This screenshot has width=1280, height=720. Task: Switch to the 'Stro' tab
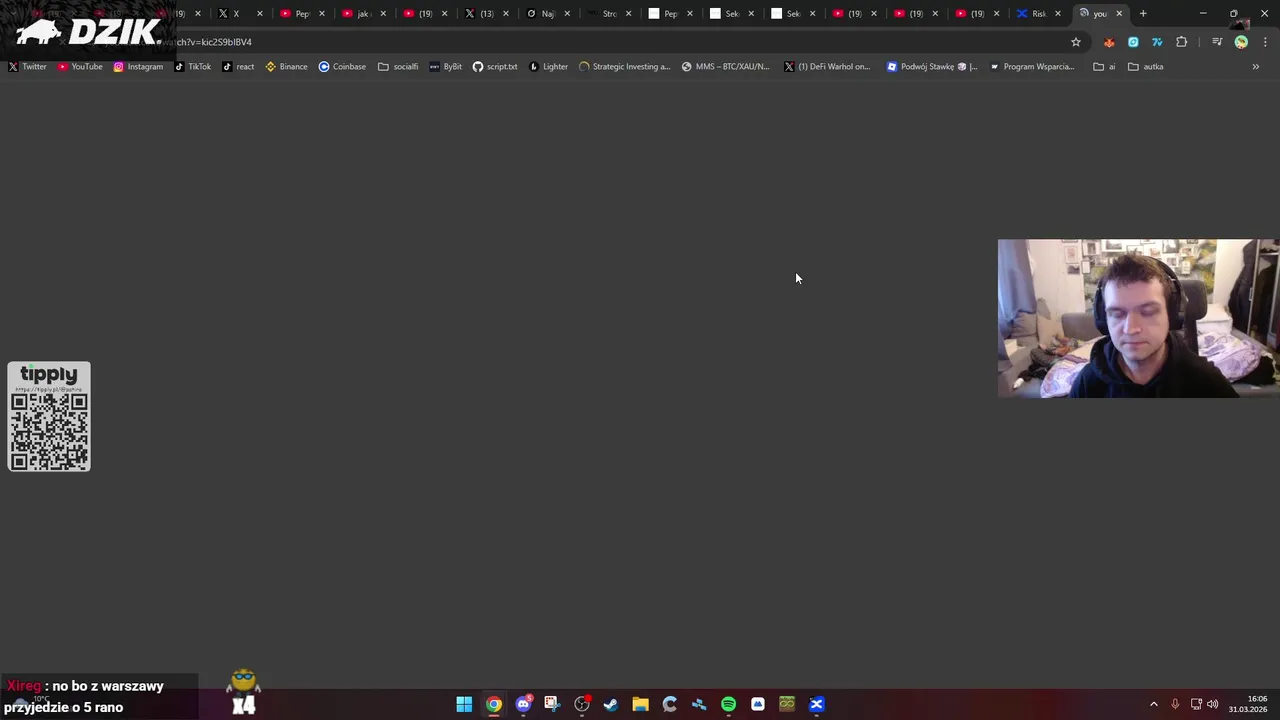click(x=605, y=14)
